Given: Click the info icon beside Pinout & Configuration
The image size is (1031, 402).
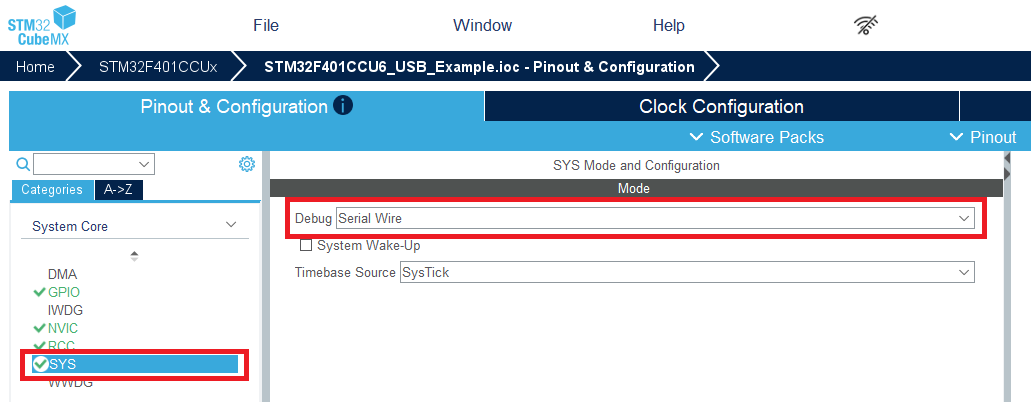Looking at the screenshot, I should click(x=343, y=105).
